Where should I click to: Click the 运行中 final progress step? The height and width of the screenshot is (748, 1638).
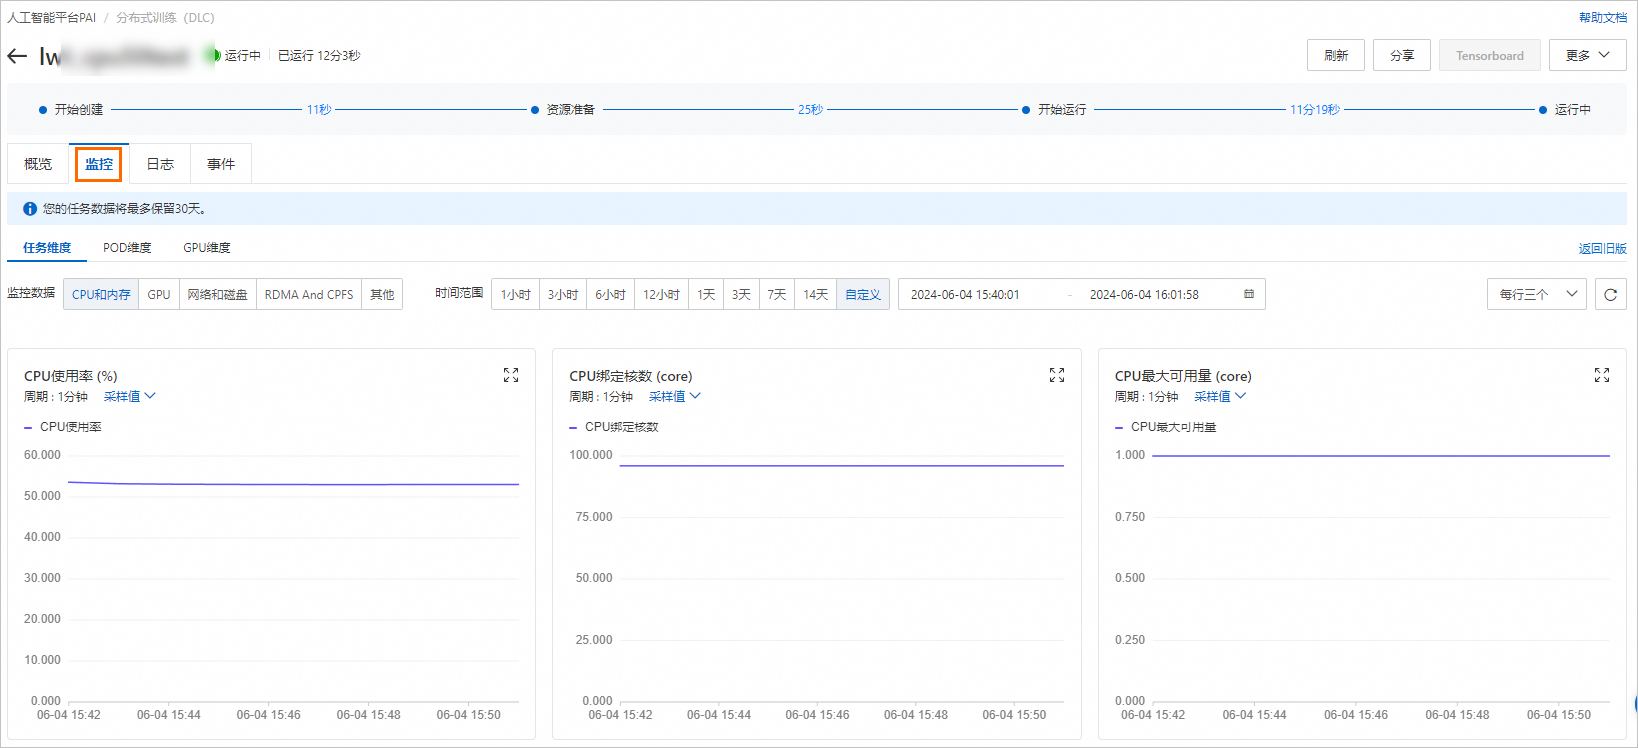pyautogui.click(x=1565, y=109)
